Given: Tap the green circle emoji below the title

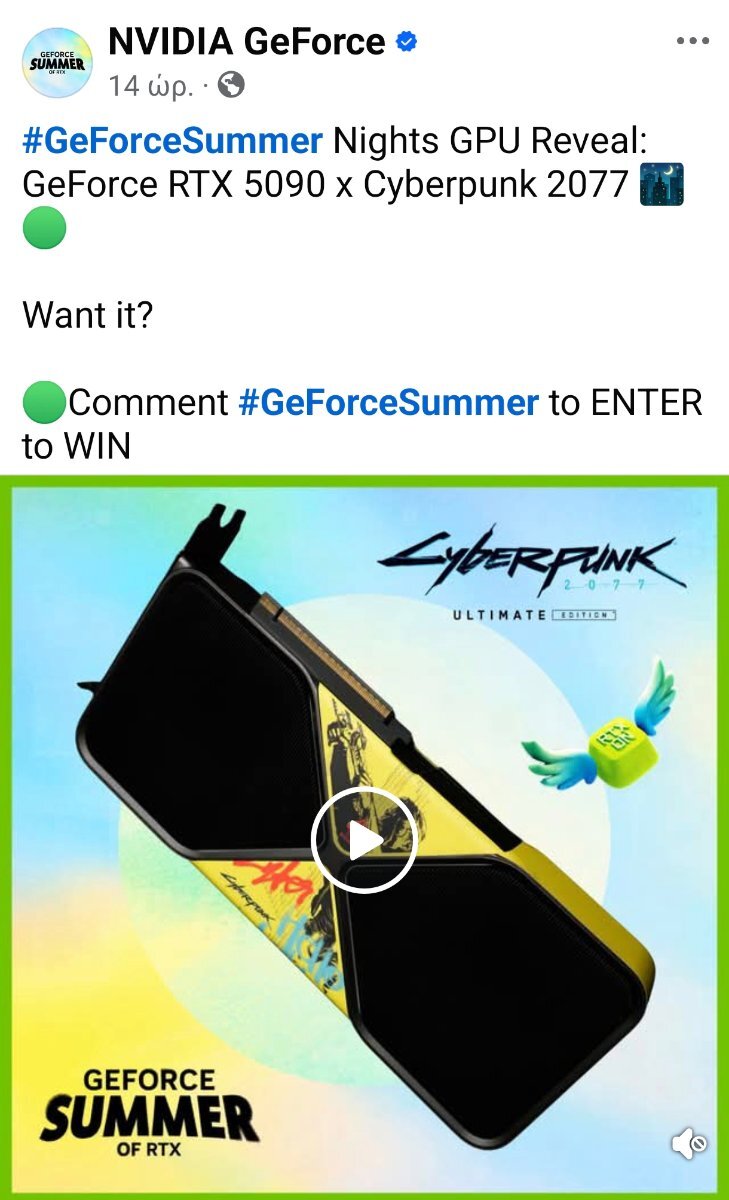Looking at the screenshot, I should pyautogui.click(x=44, y=229).
